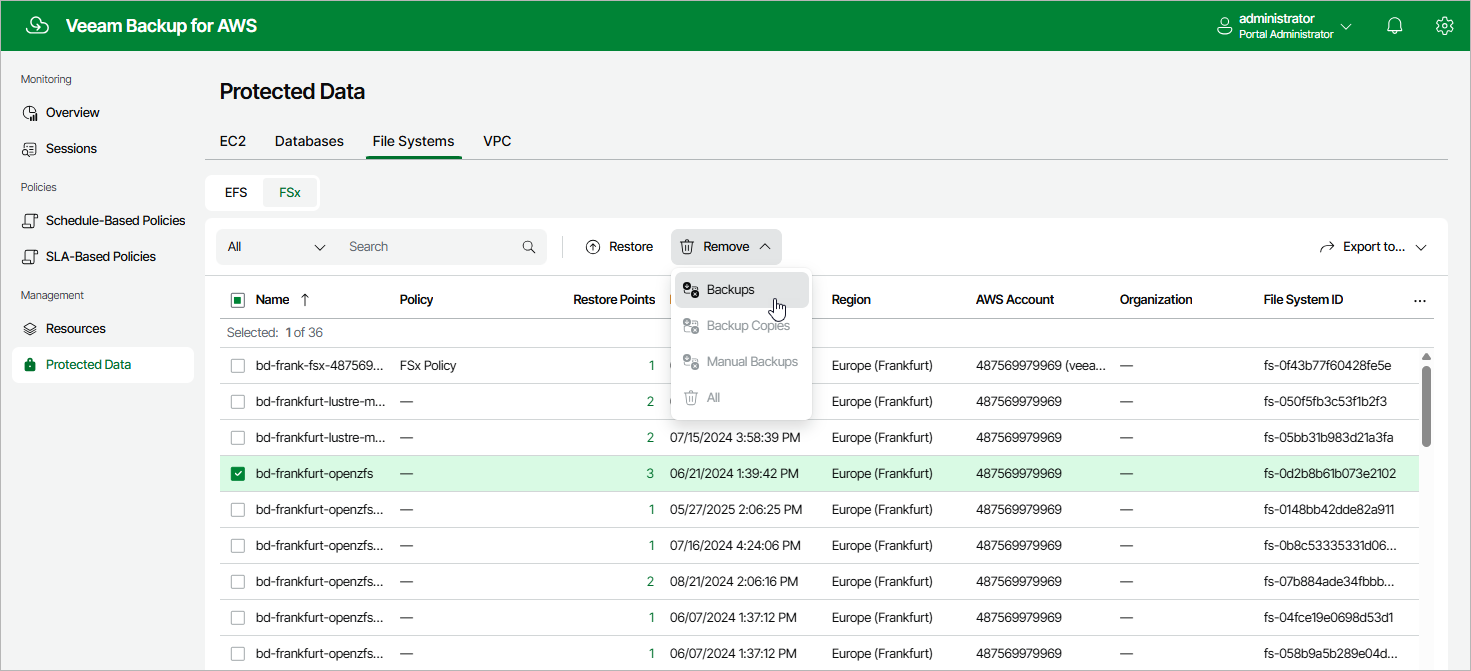Open the column options ellipsis
This screenshot has width=1471, height=671.
(1419, 300)
